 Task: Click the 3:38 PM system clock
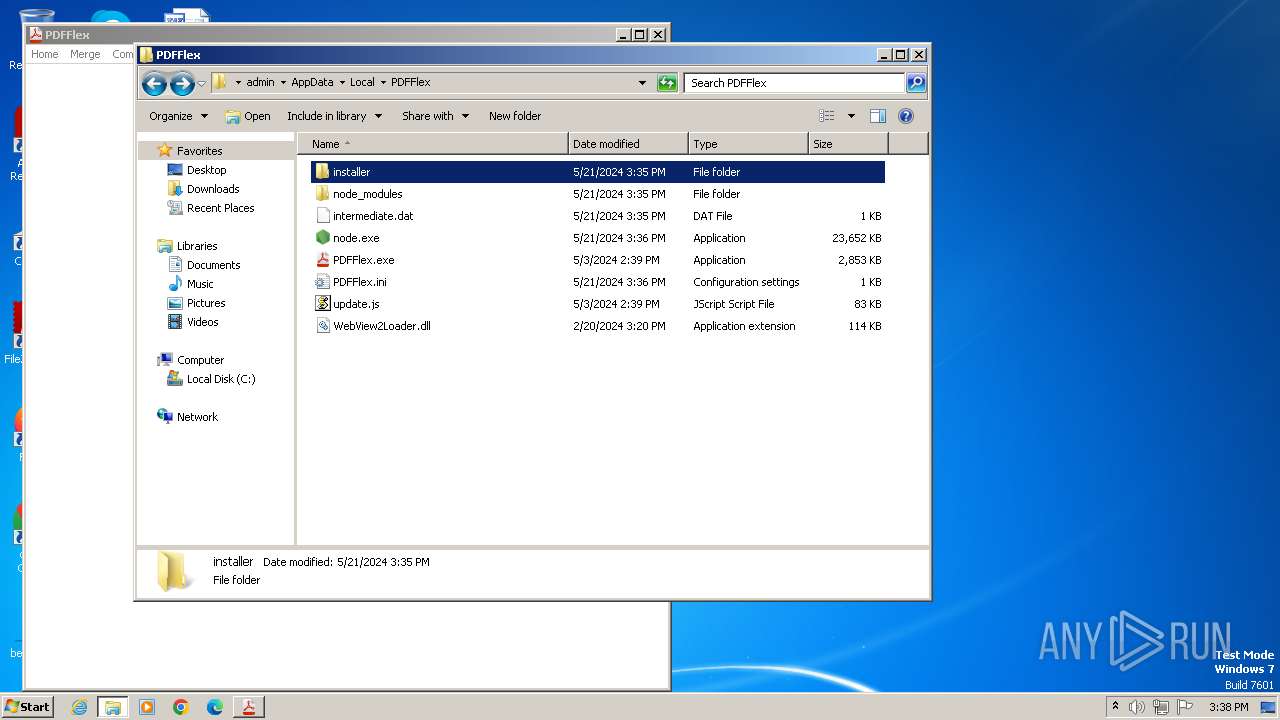[1228, 707]
